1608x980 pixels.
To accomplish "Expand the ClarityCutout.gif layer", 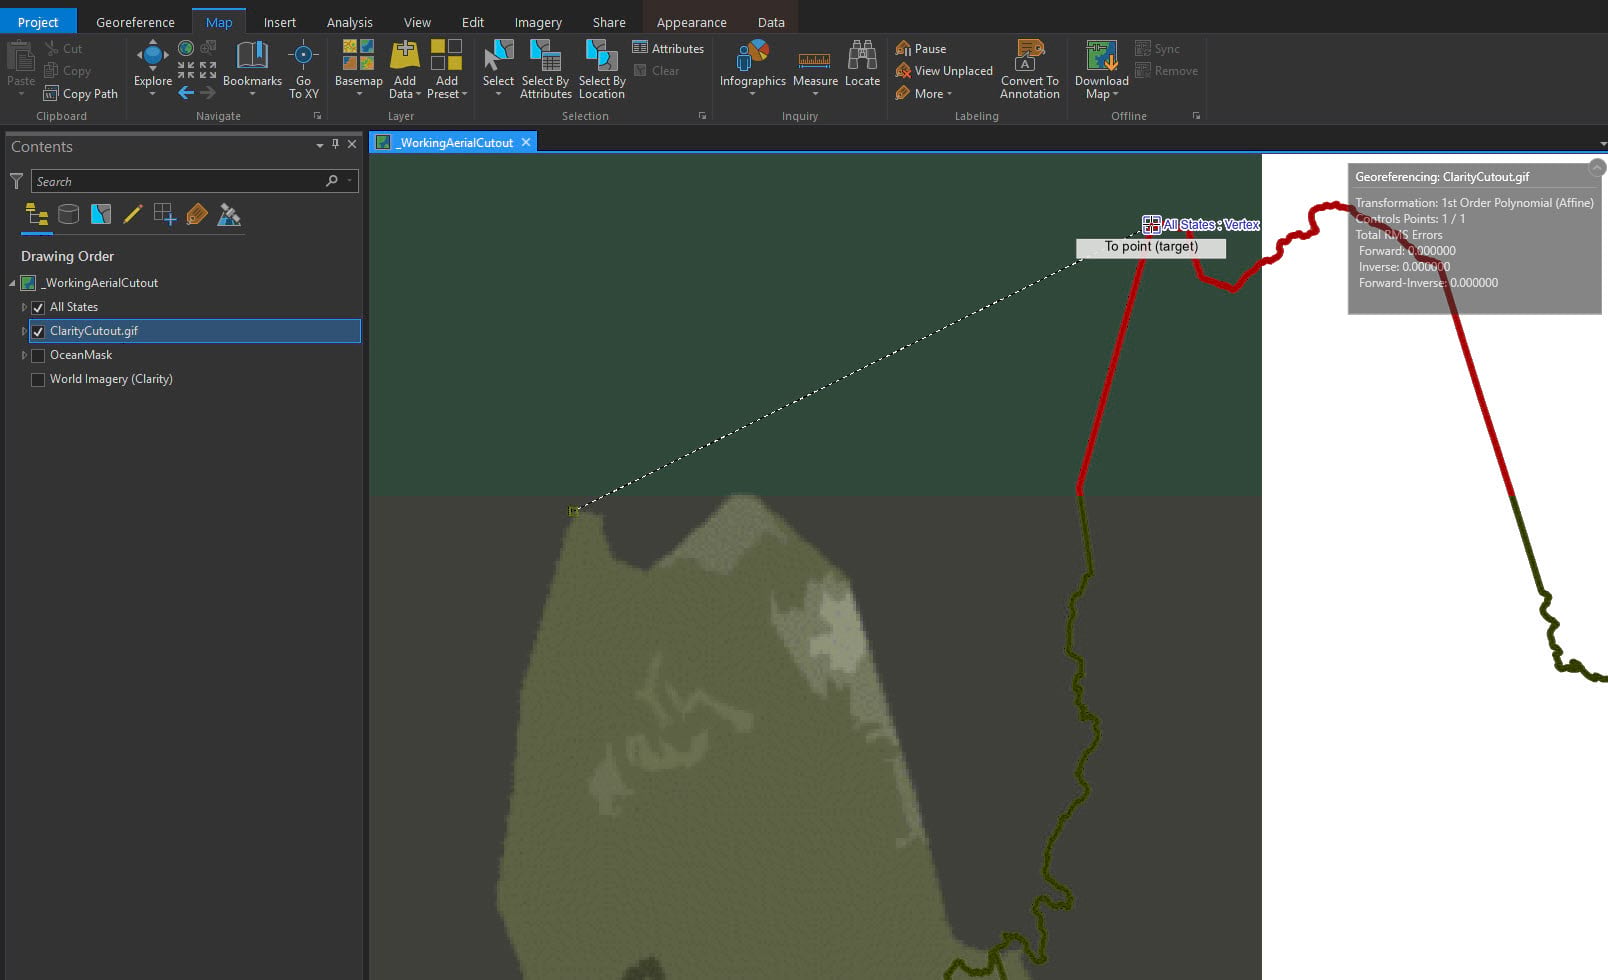I will [x=24, y=331].
